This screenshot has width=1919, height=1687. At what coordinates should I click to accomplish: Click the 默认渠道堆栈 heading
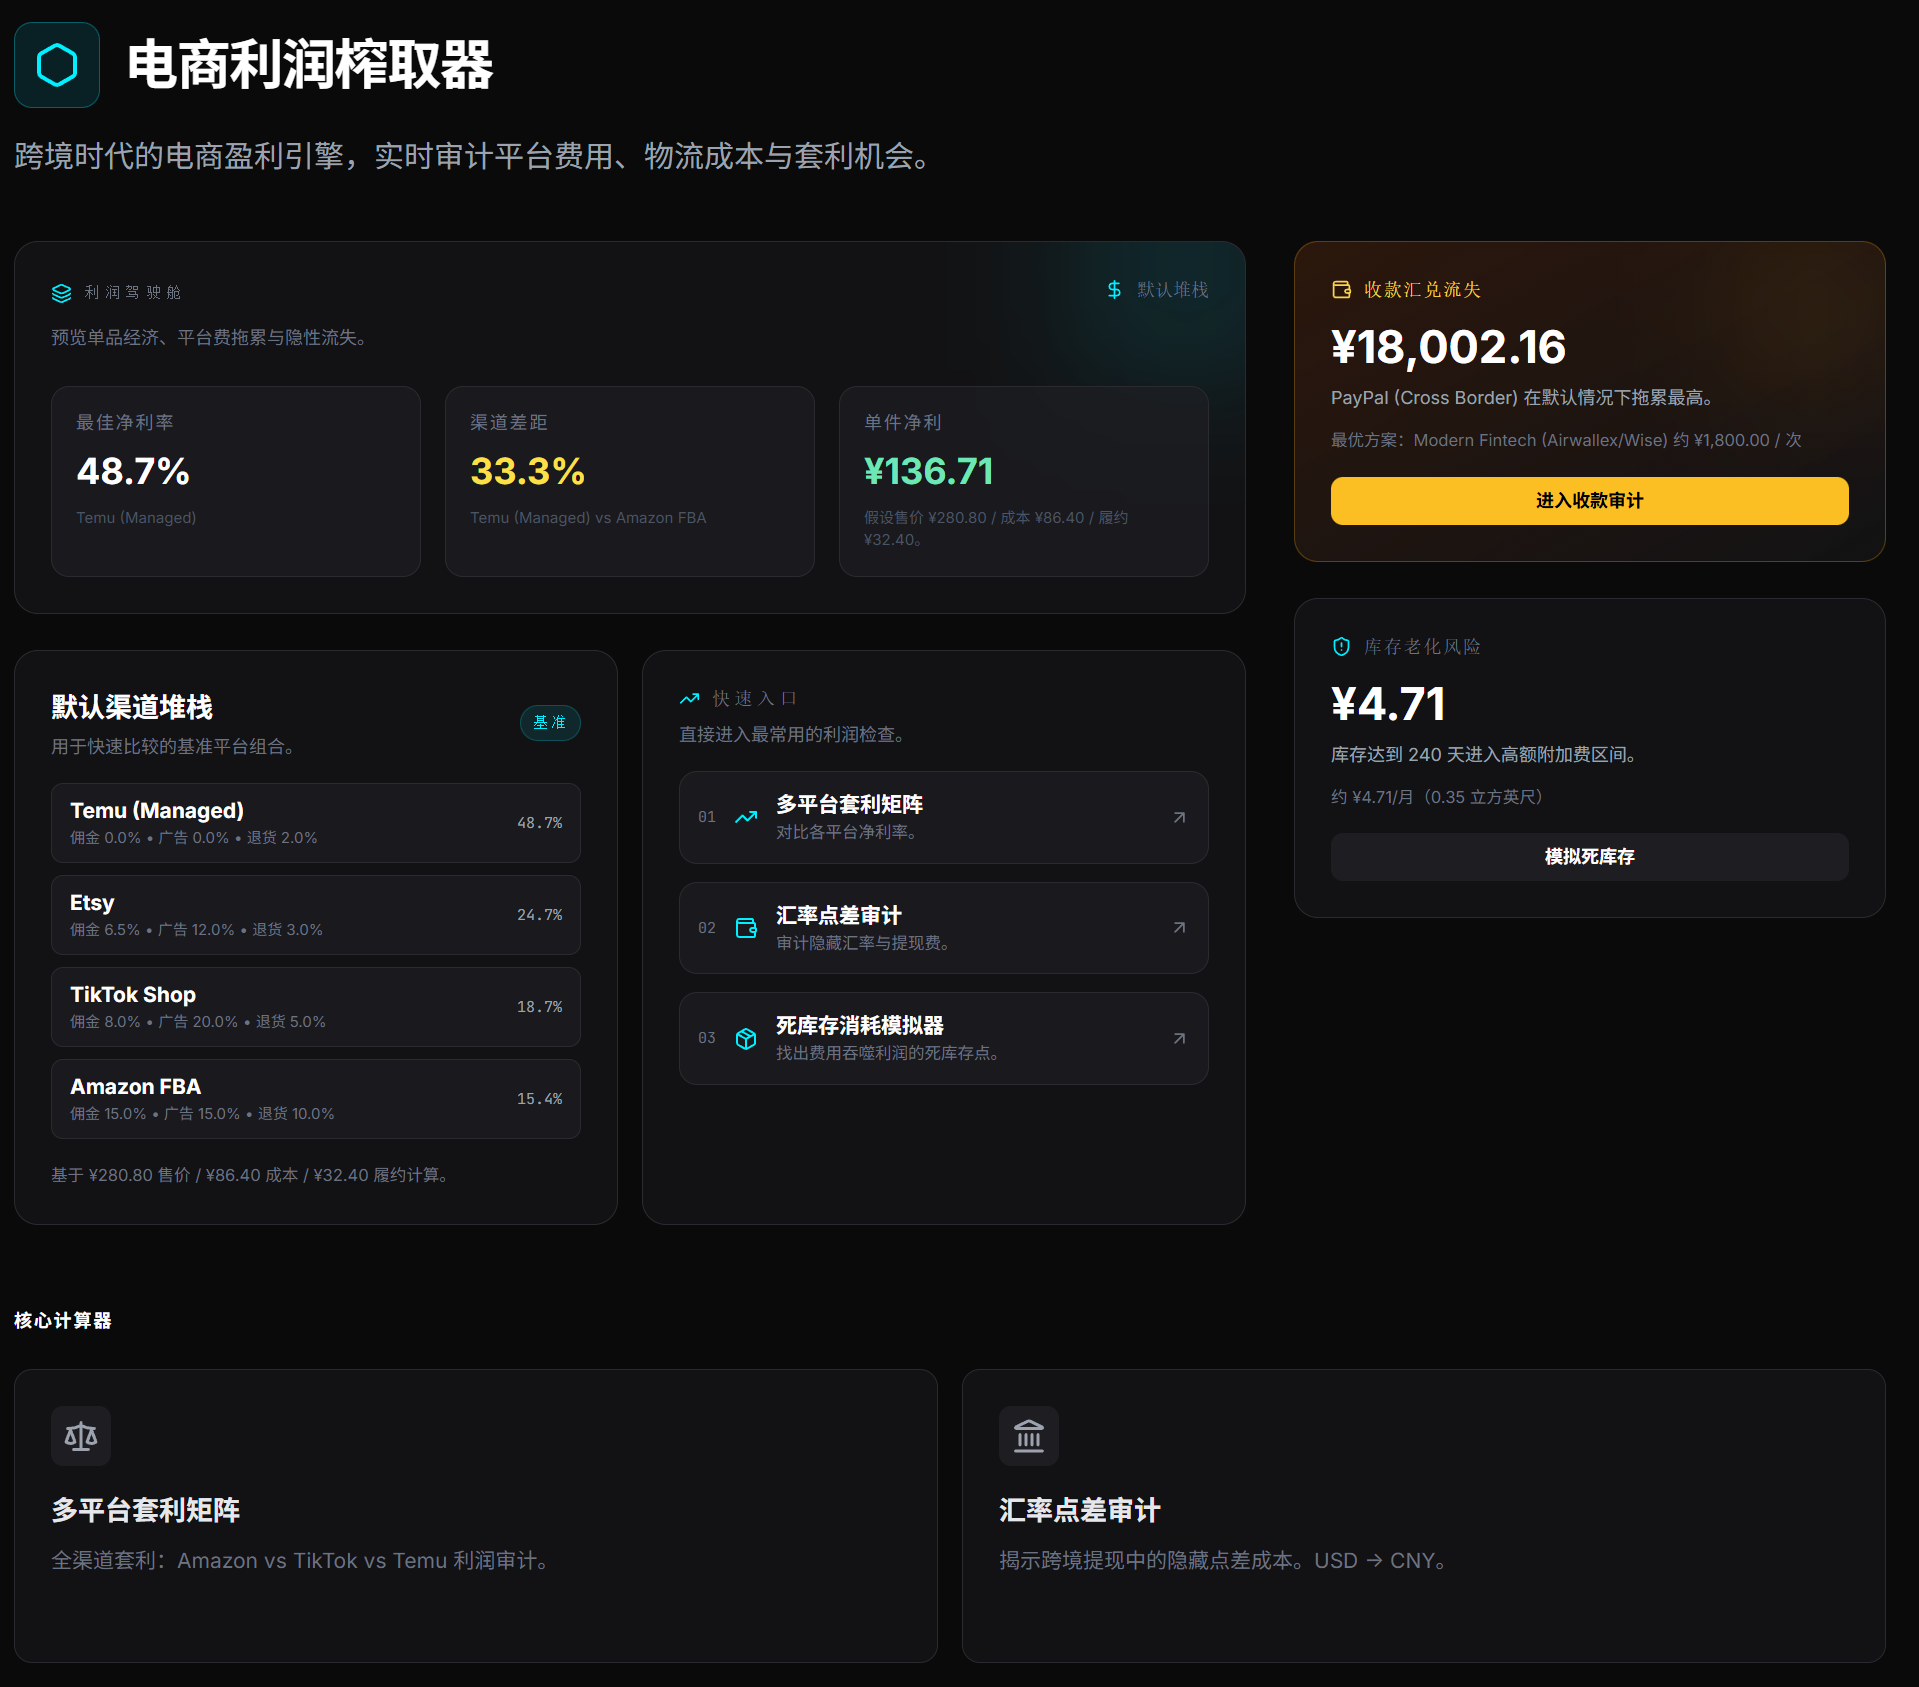(x=132, y=707)
